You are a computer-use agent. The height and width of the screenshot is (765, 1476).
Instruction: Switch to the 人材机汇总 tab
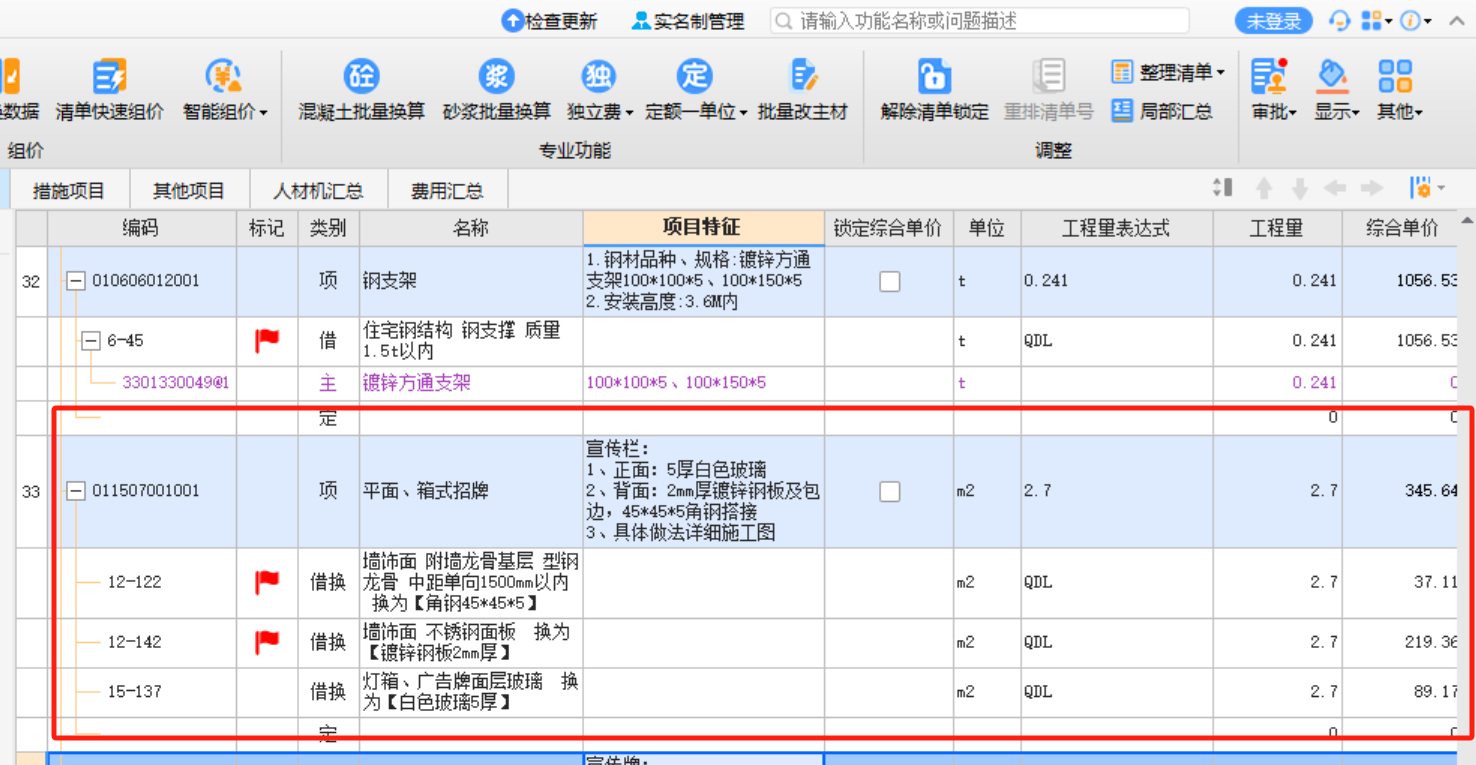pos(318,190)
